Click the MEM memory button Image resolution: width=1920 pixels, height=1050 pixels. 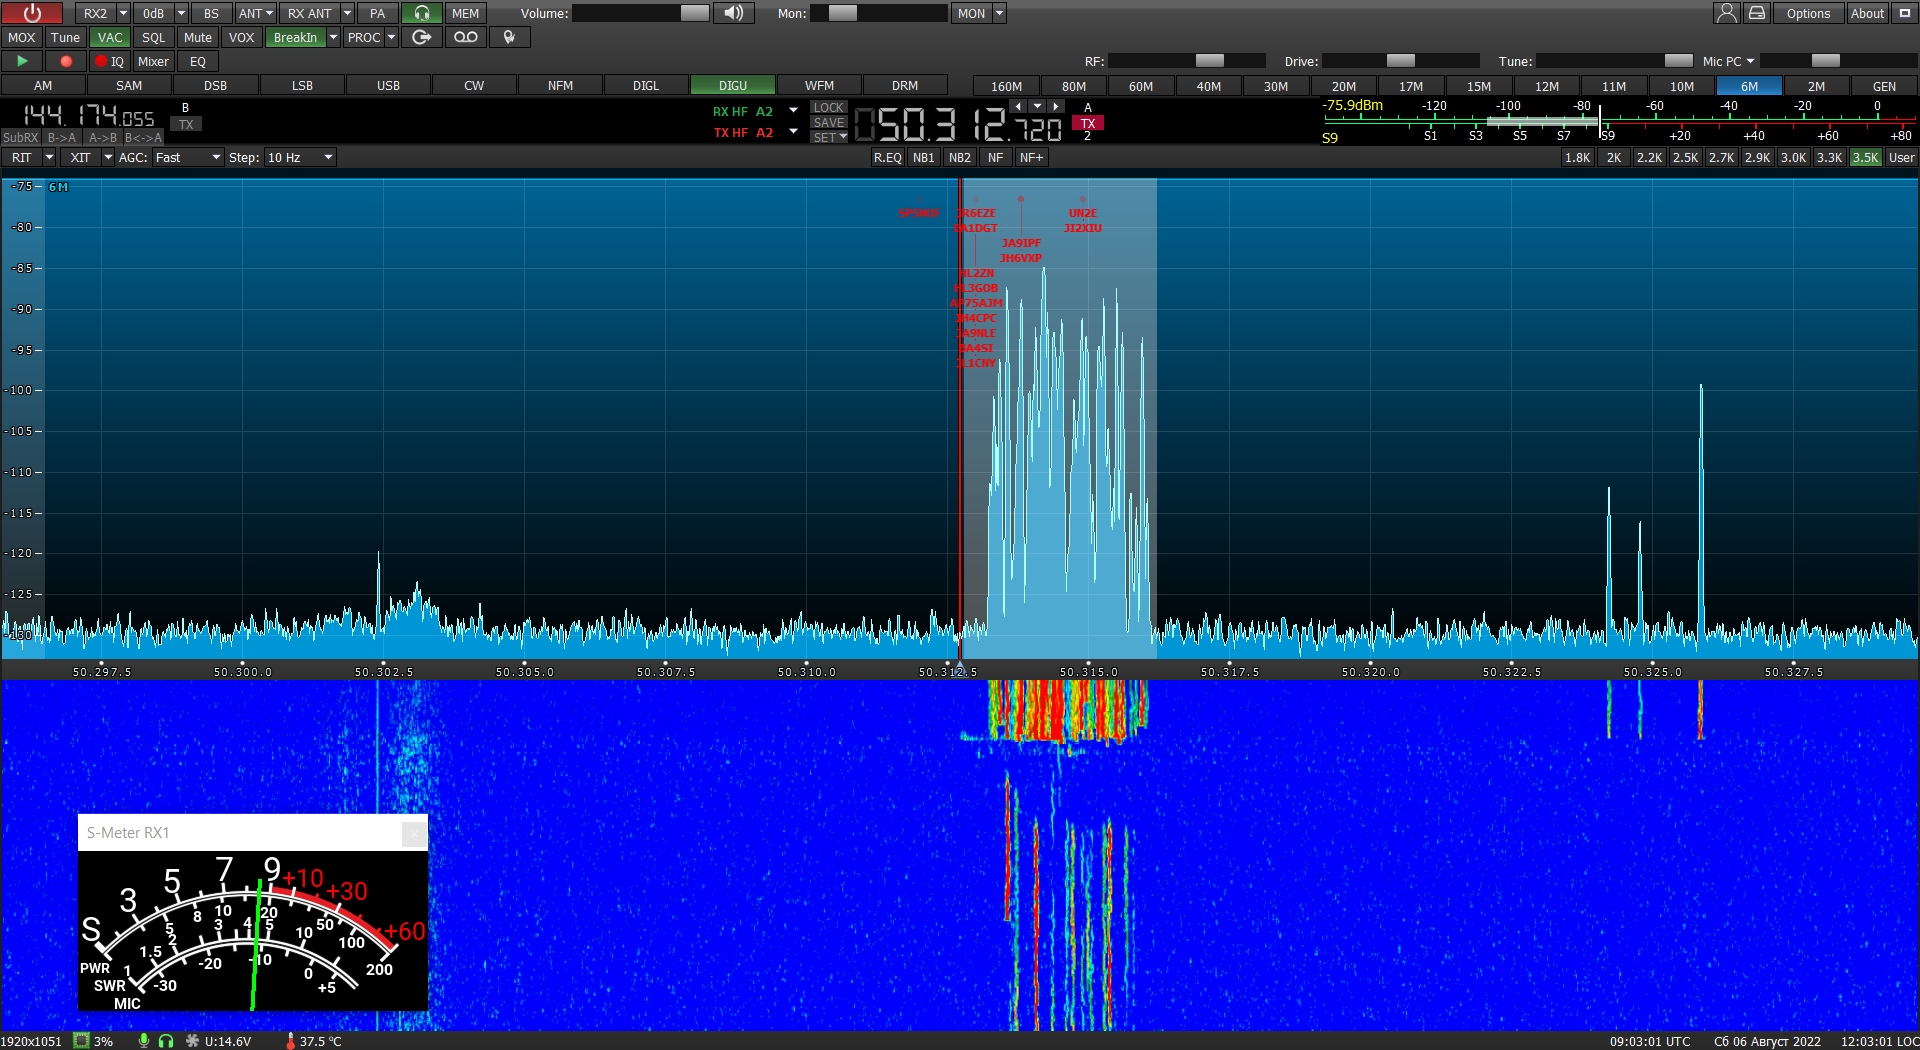[x=465, y=13]
